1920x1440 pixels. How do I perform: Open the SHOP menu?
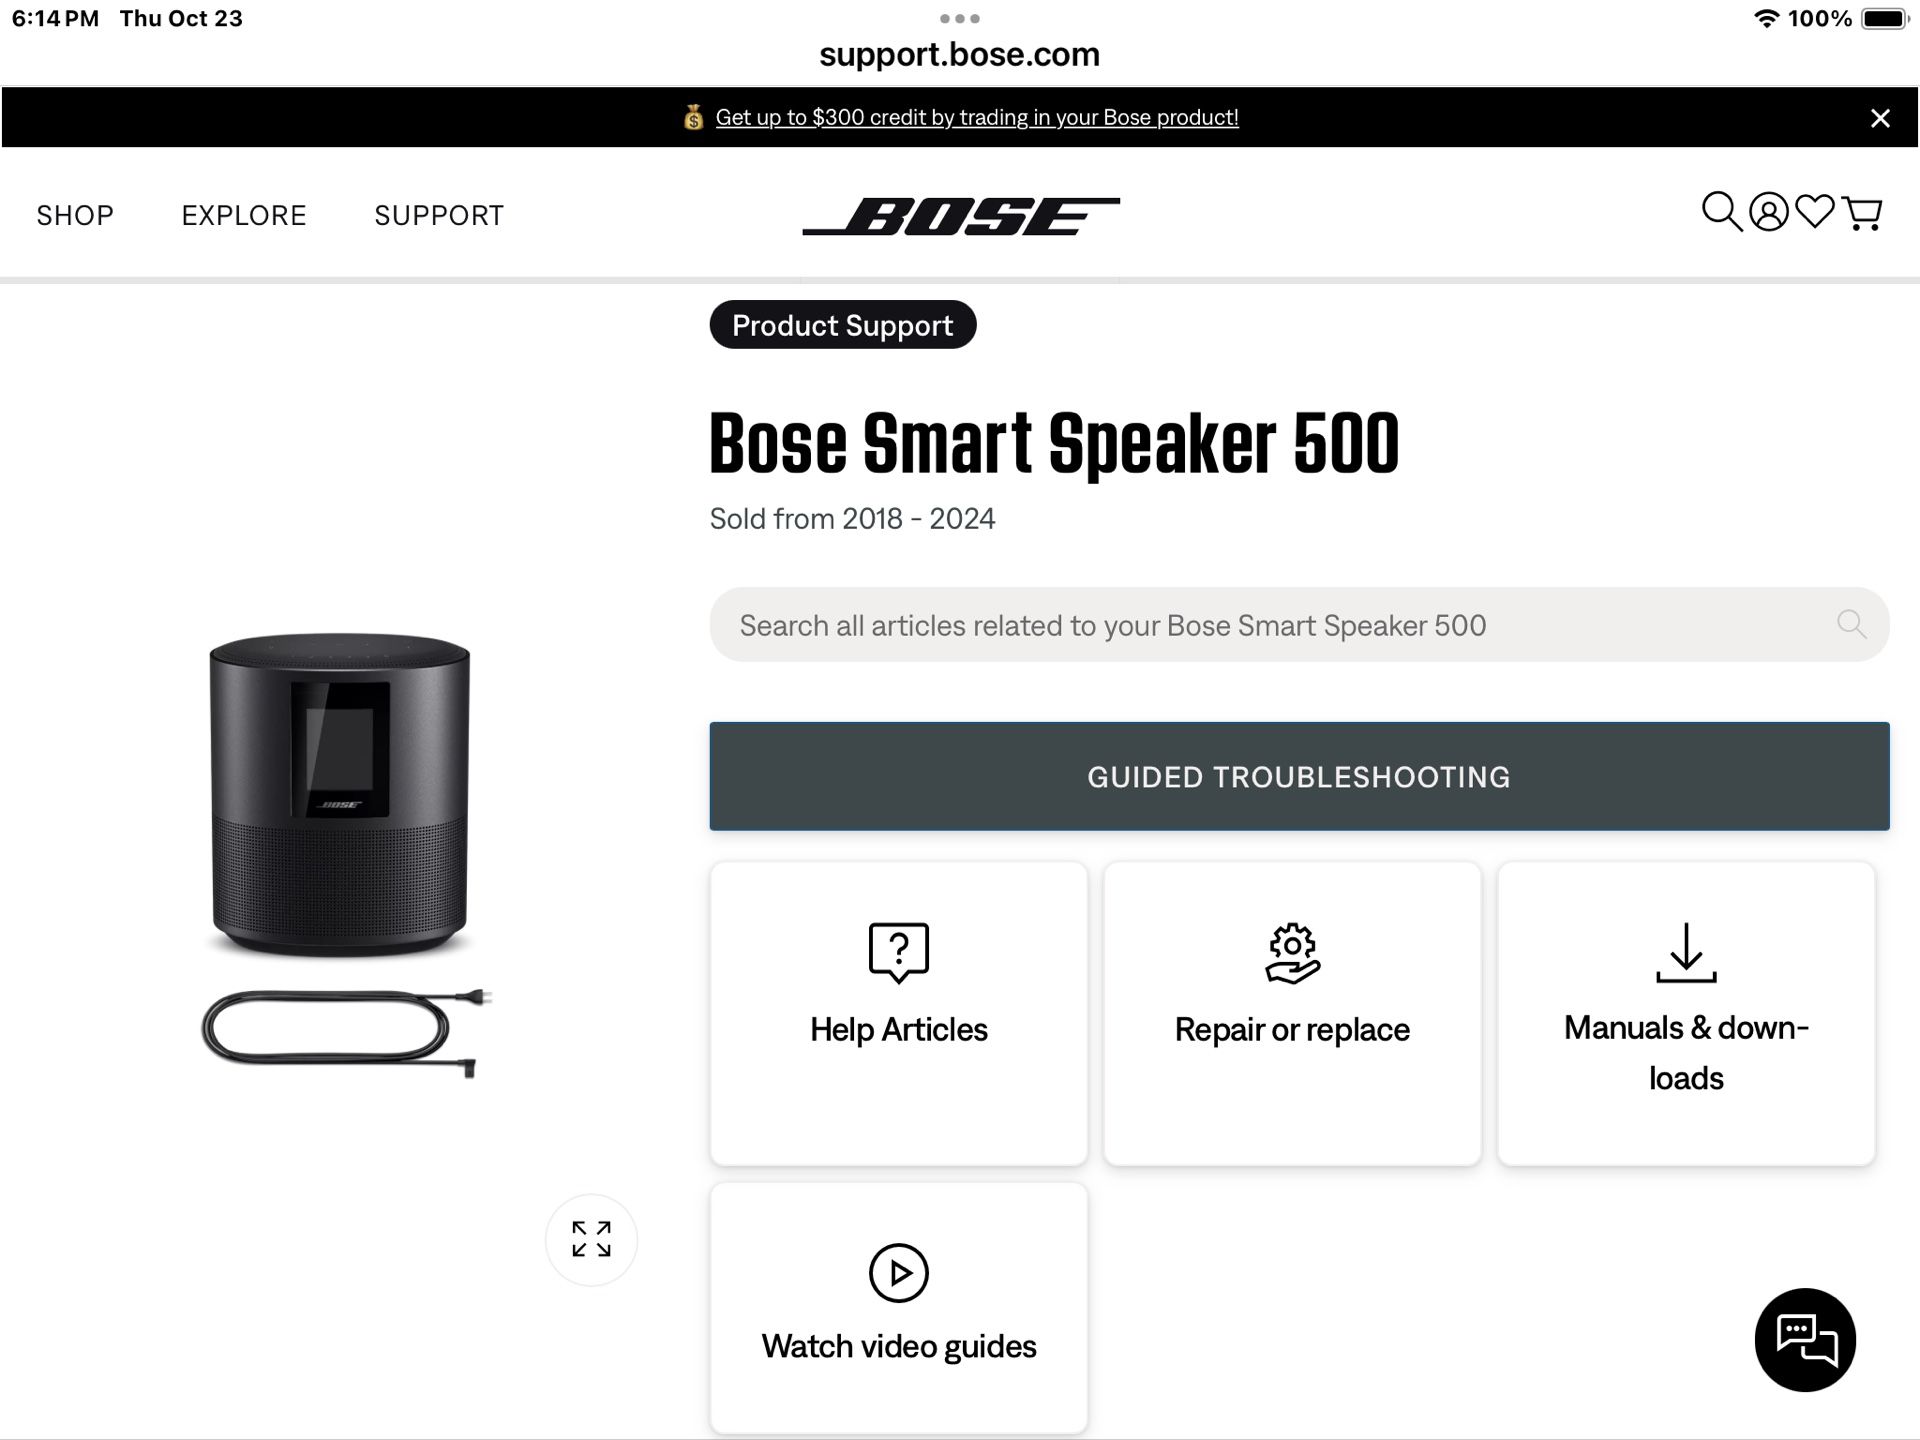[74, 215]
